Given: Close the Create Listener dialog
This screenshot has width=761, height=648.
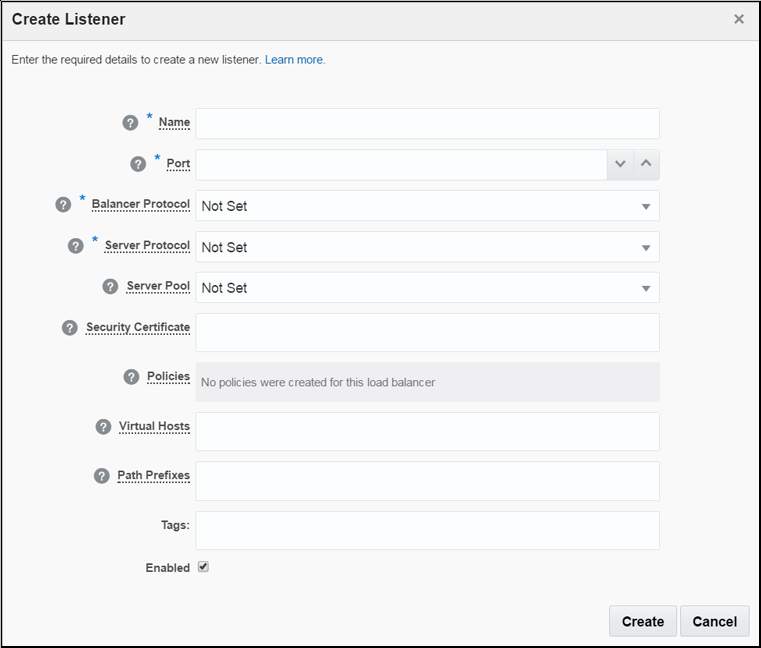Looking at the screenshot, I should pos(739,19).
